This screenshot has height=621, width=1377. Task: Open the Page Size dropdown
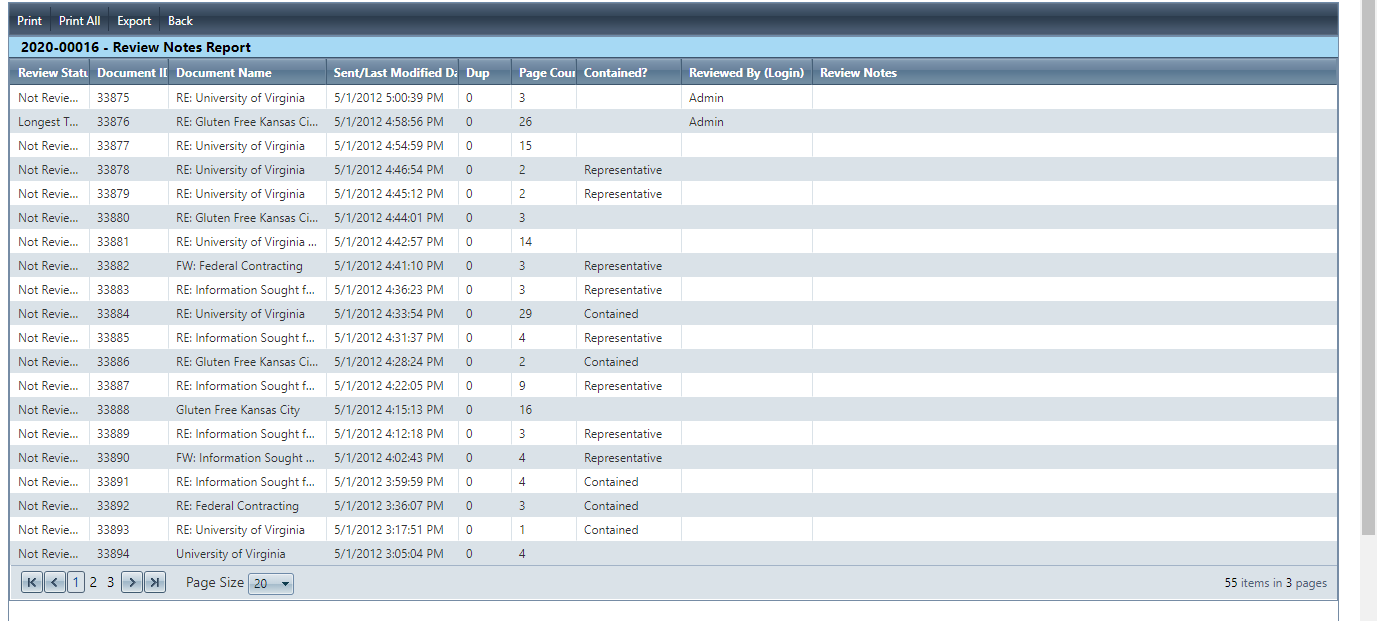pos(271,584)
